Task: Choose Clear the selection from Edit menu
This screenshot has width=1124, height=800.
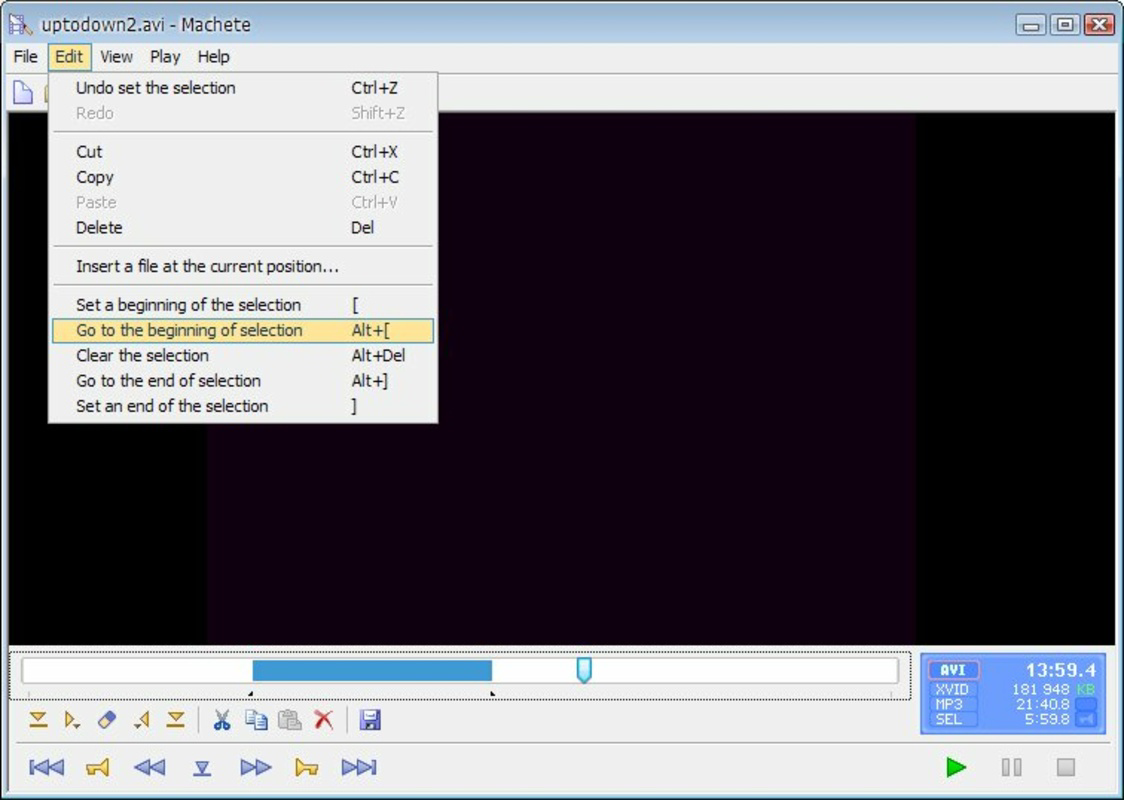Action: (142, 355)
